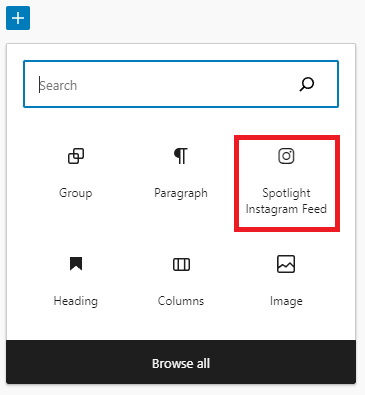Viewport: 365px width, 395px height.
Task: Click the picture frame Image icon
Action: 286,264
